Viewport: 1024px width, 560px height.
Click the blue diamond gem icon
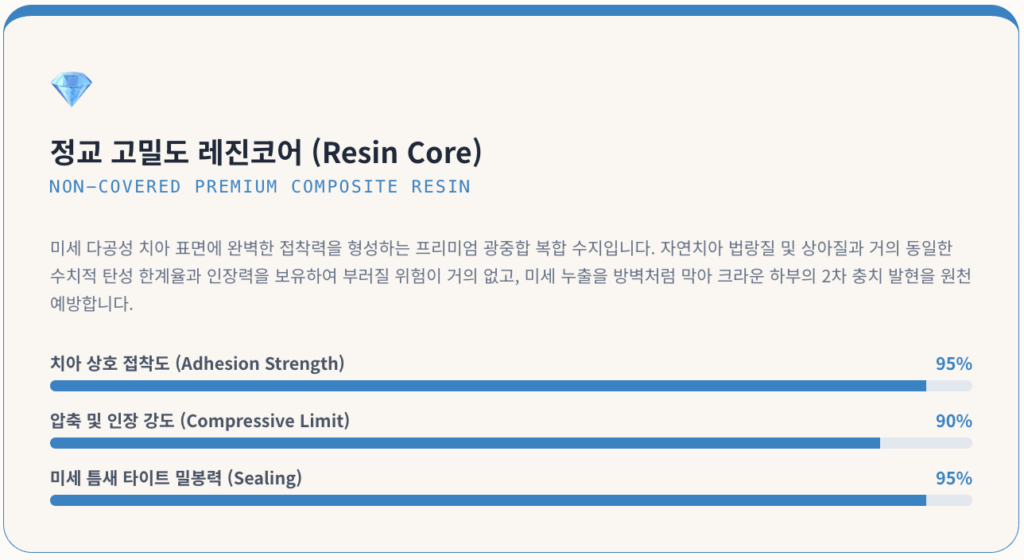pyautogui.click(x=71, y=89)
